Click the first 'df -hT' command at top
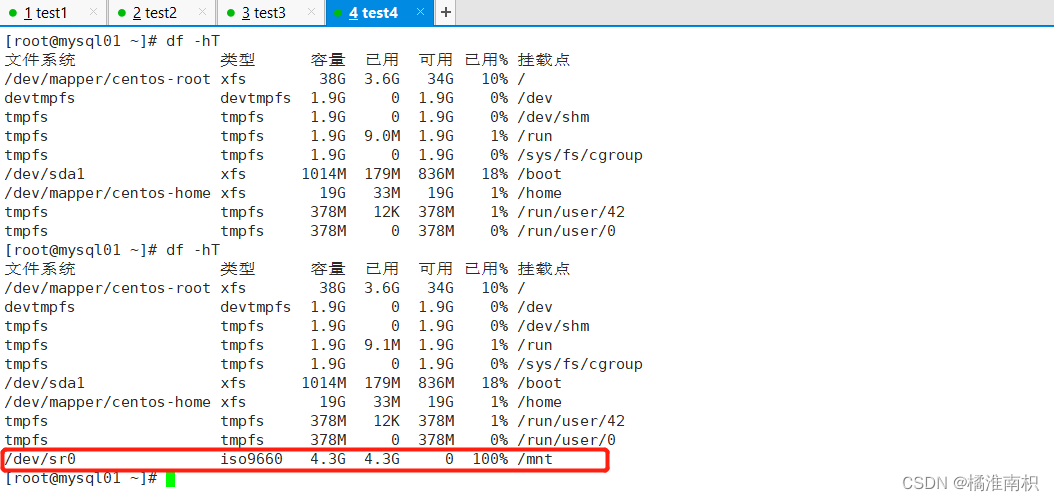The image size is (1054, 501). [x=192, y=40]
